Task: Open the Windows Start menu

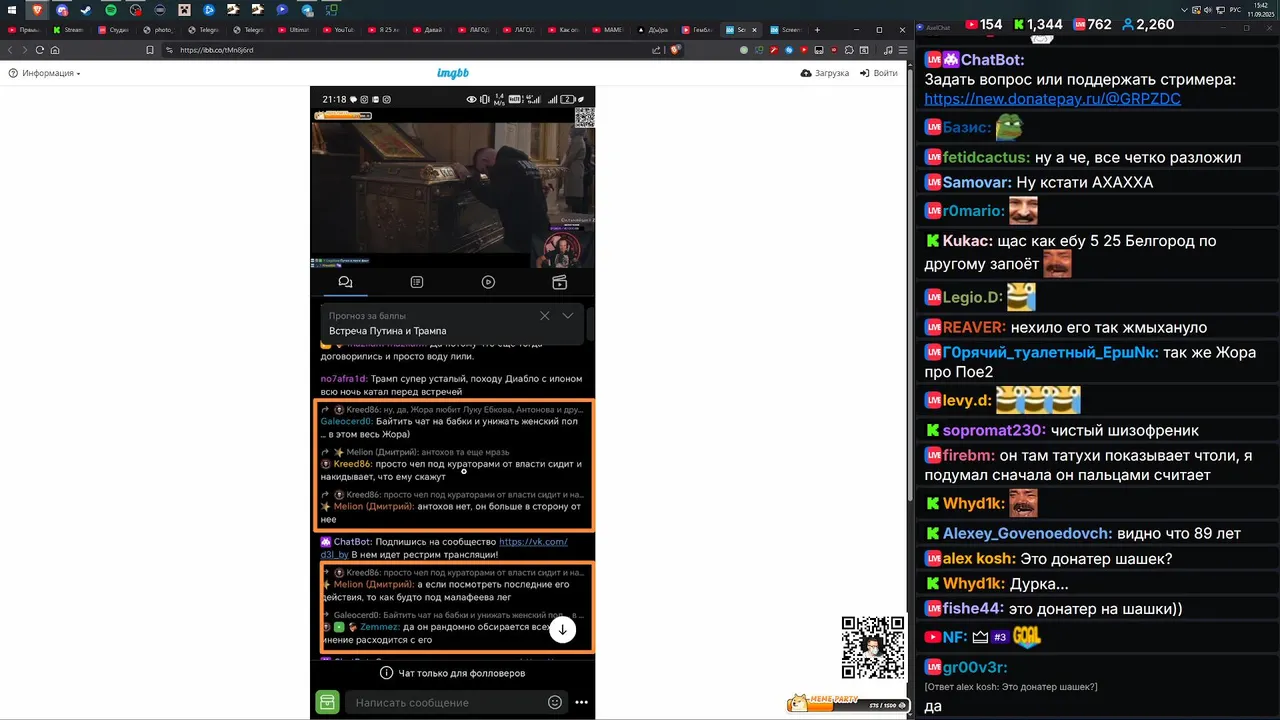Action: coord(11,10)
